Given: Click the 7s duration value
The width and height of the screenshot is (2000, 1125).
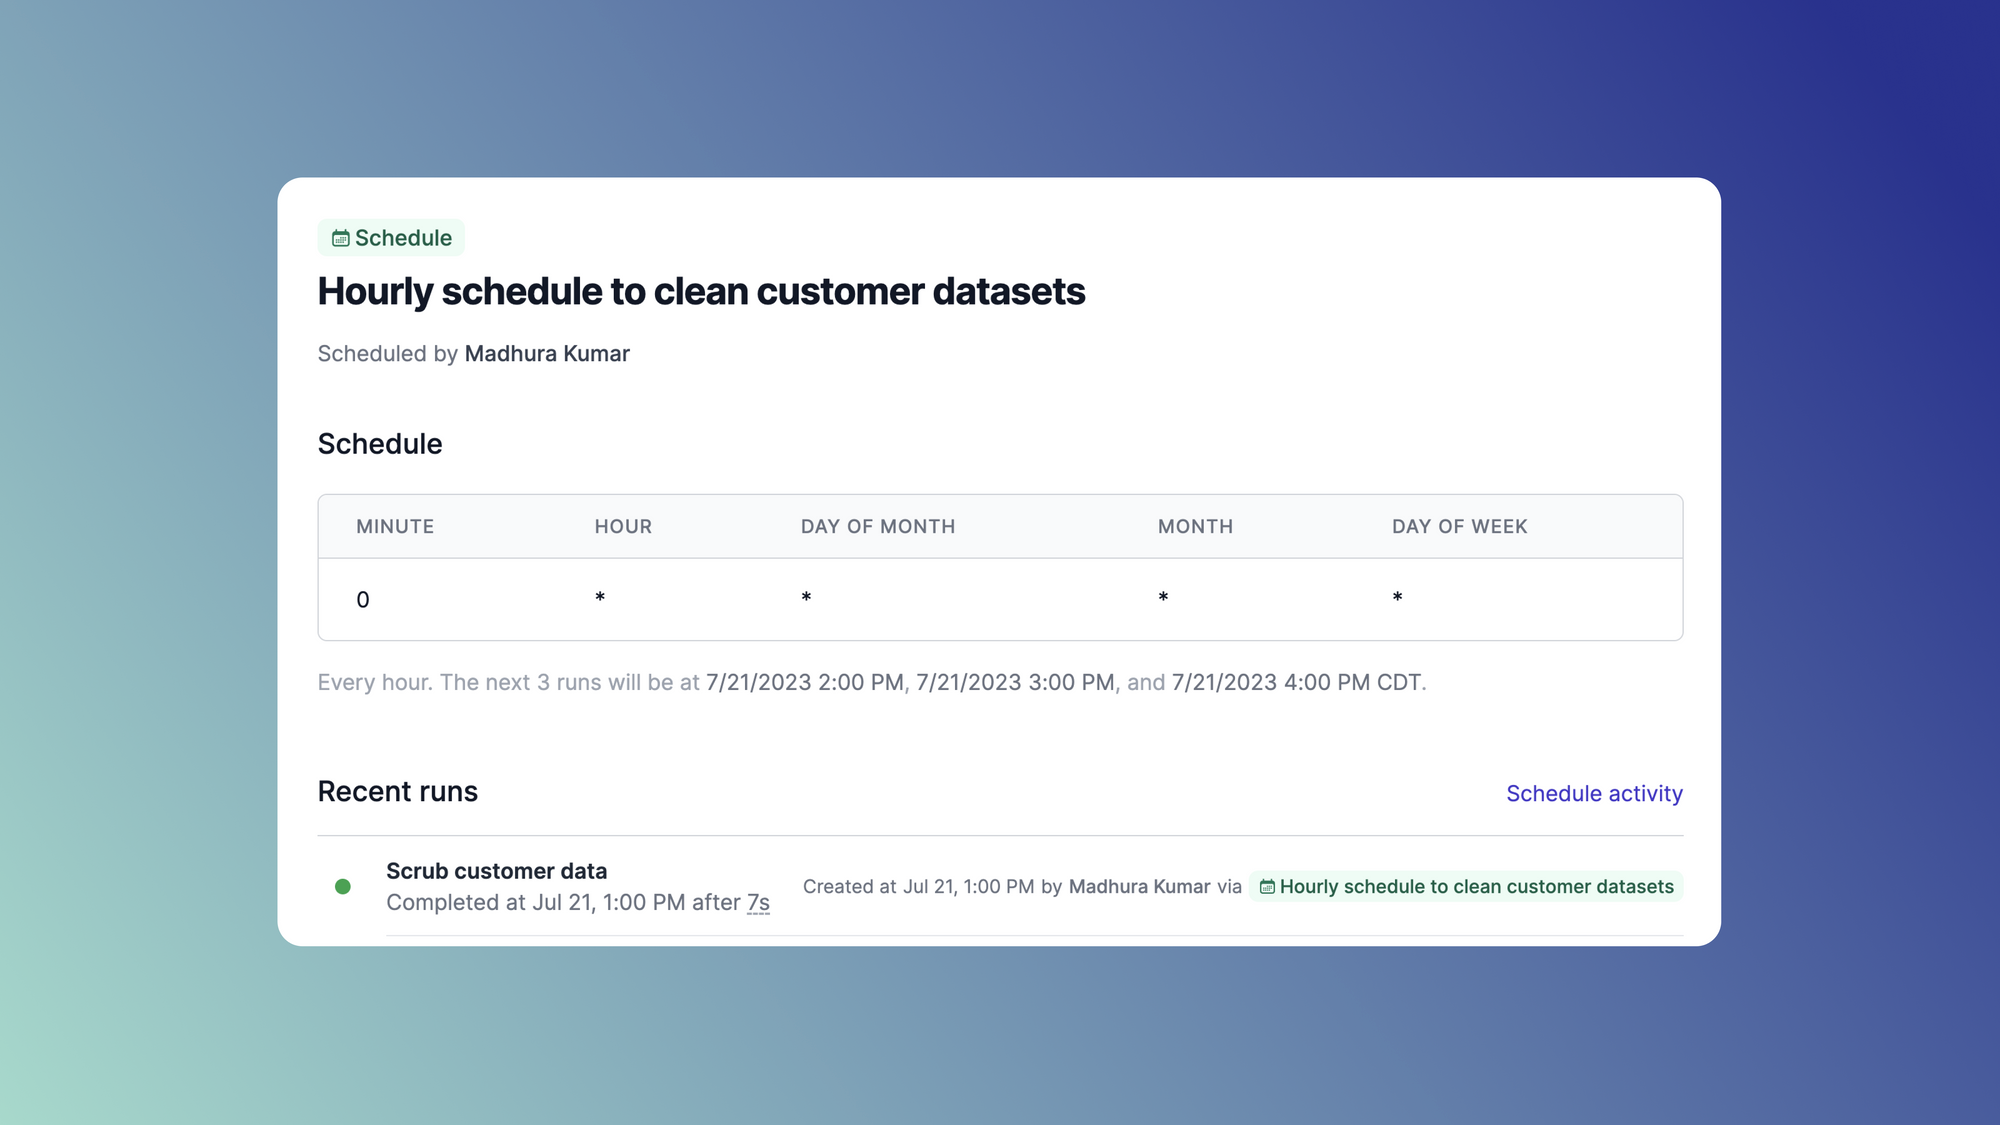Looking at the screenshot, I should tap(758, 902).
